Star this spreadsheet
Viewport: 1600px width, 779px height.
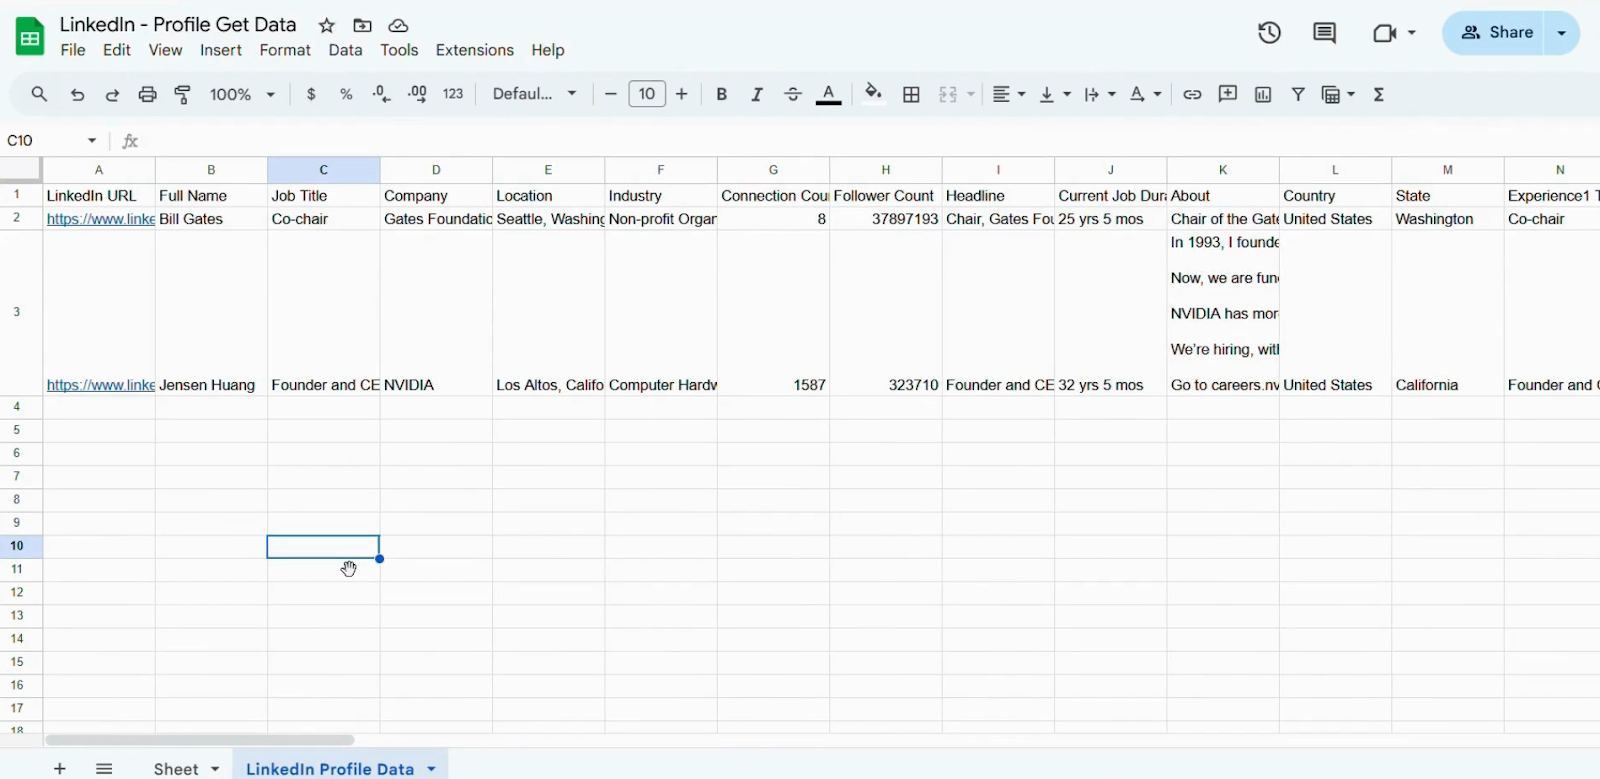click(x=327, y=25)
